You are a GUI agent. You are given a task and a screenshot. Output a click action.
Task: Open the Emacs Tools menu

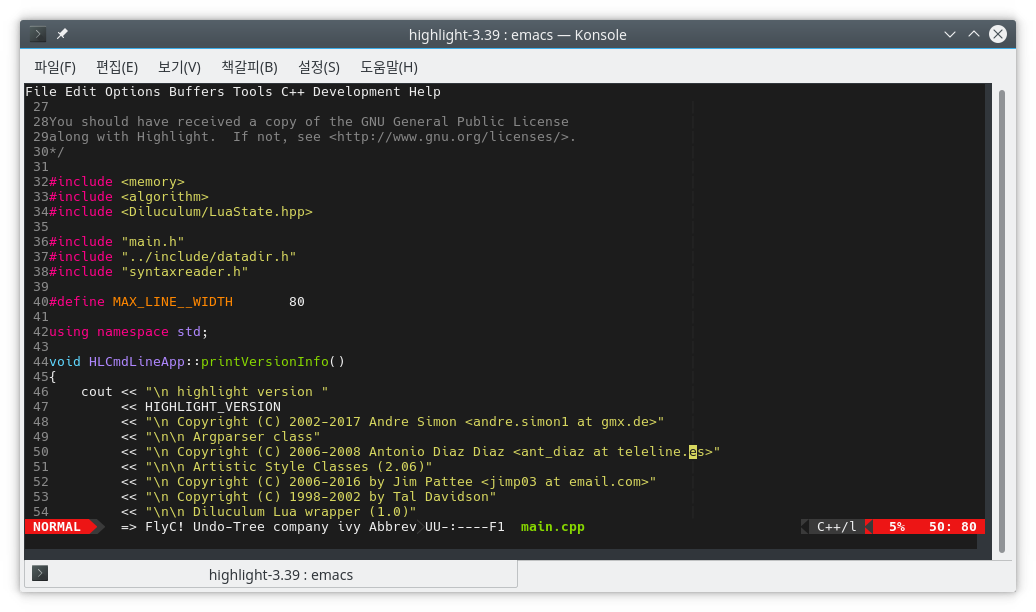click(x=252, y=91)
